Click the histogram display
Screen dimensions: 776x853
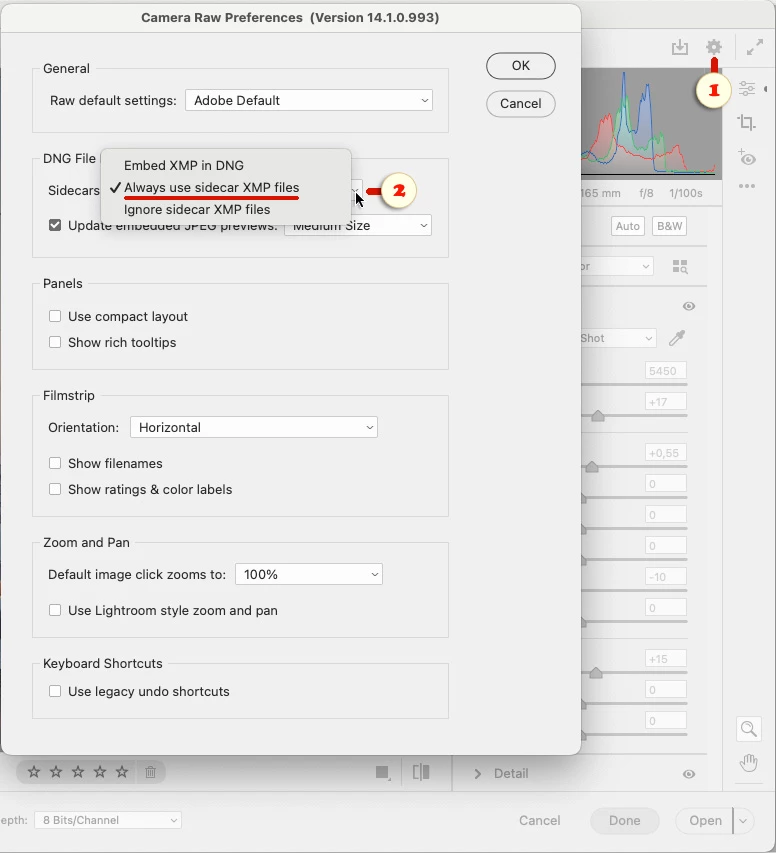click(651, 123)
